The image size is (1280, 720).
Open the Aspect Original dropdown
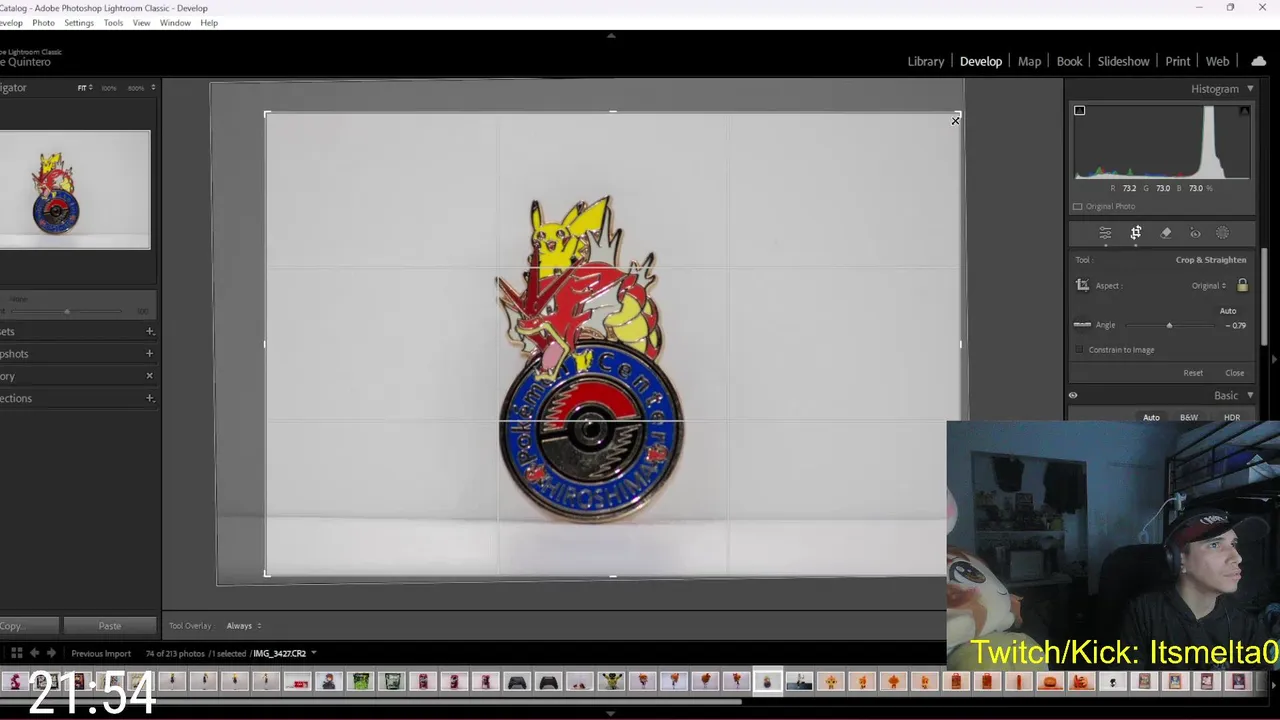click(x=1209, y=285)
